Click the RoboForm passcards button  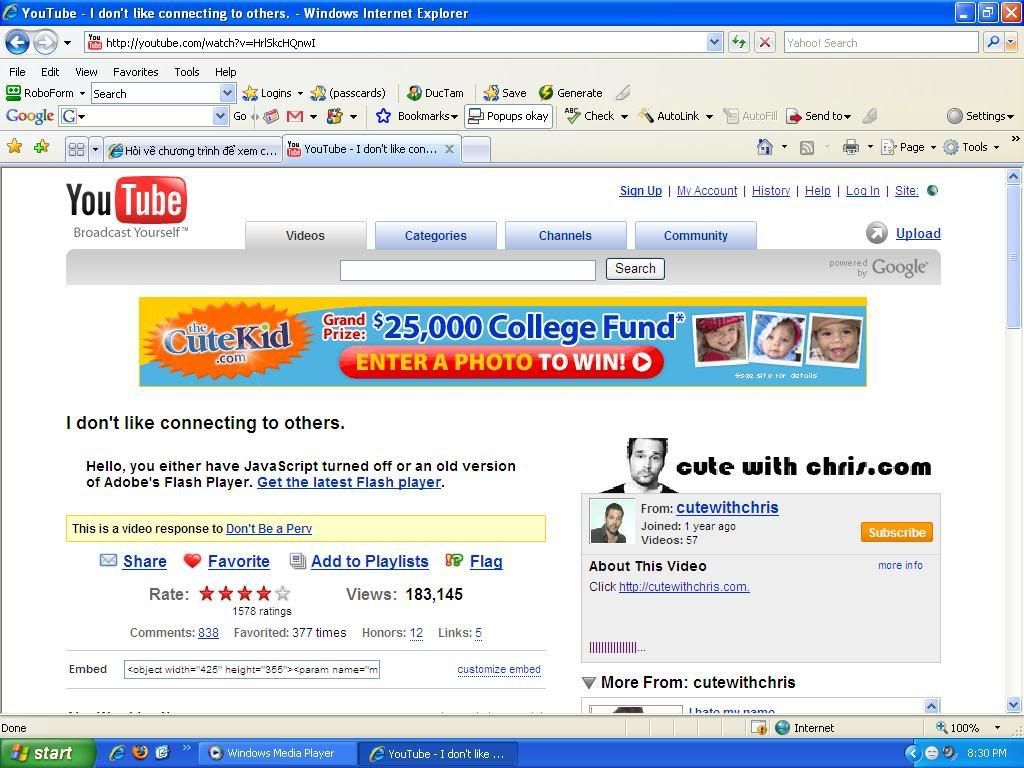[x=348, y=93]
